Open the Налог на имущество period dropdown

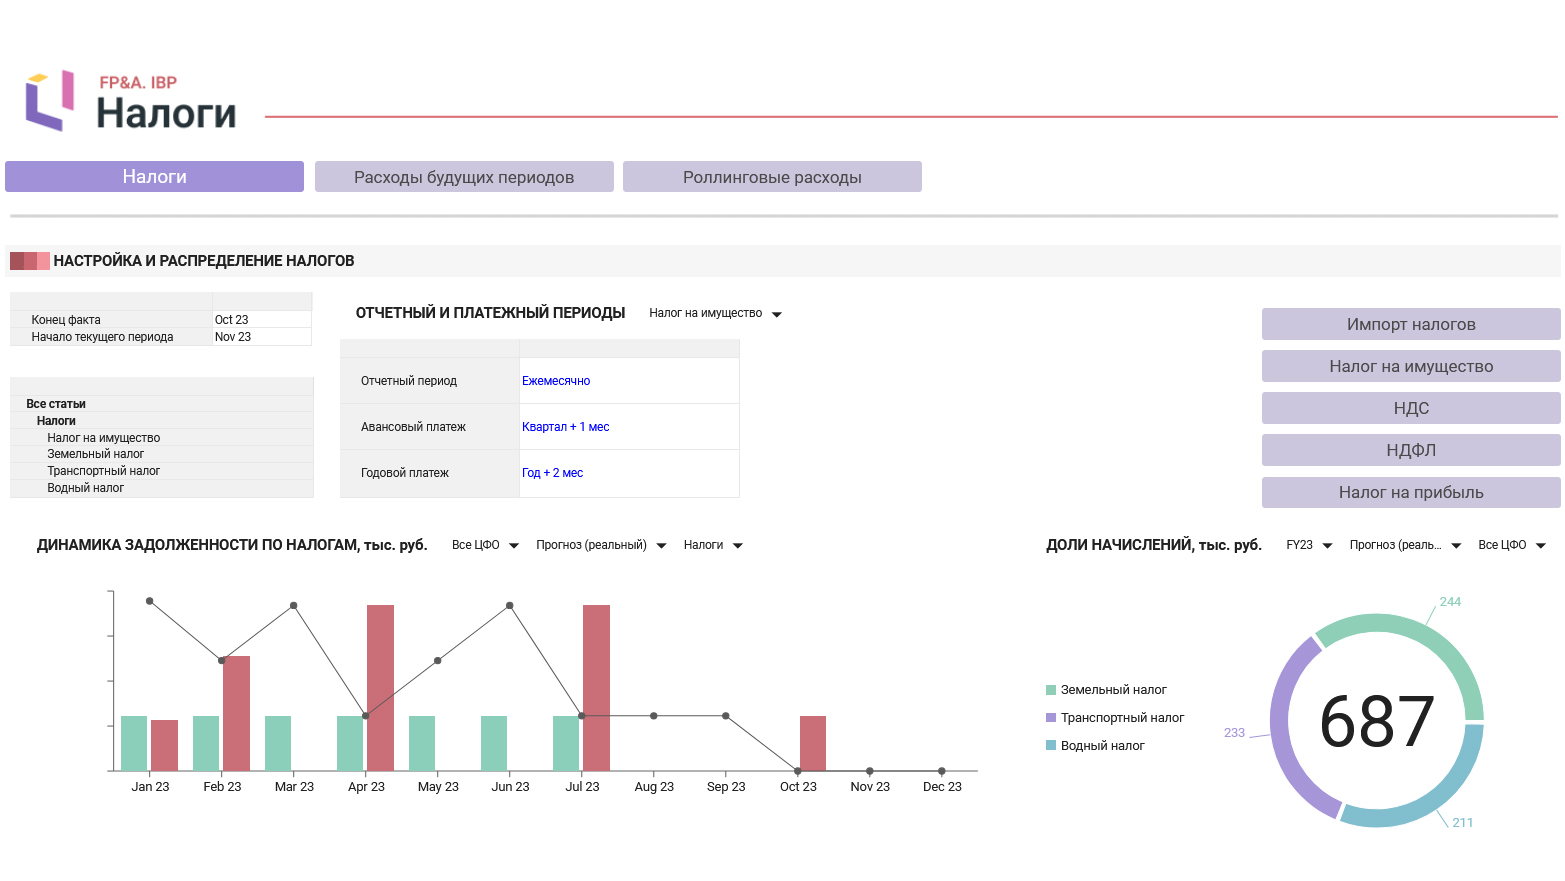(715, 314)
